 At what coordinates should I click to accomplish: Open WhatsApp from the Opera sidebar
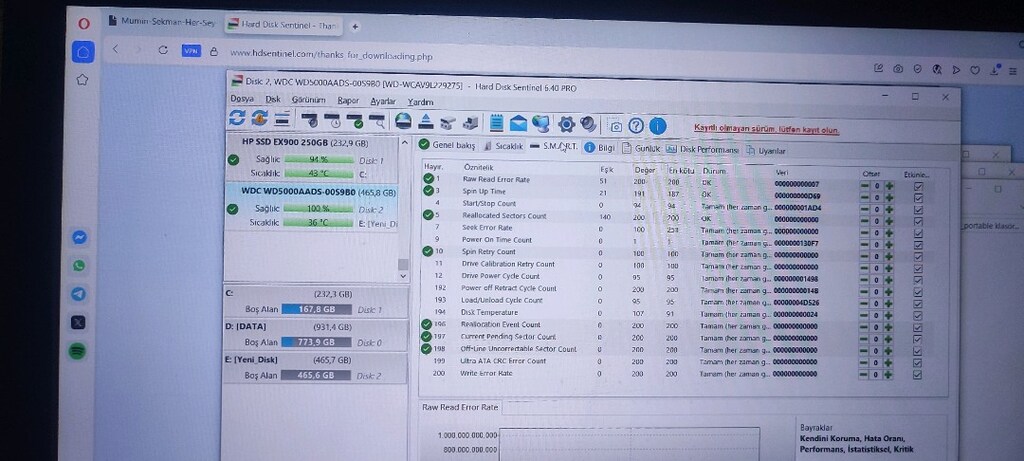(79, 266)
